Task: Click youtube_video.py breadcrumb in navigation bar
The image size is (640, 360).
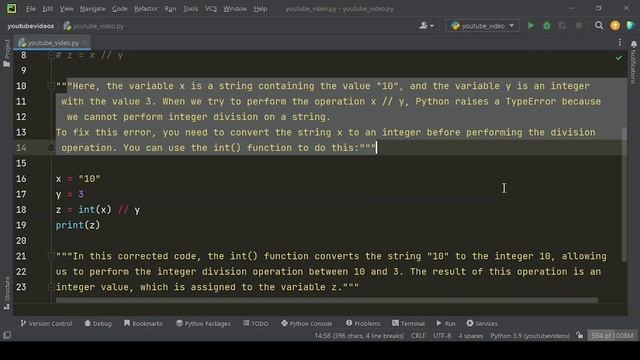Action: (x=93, y=26)
